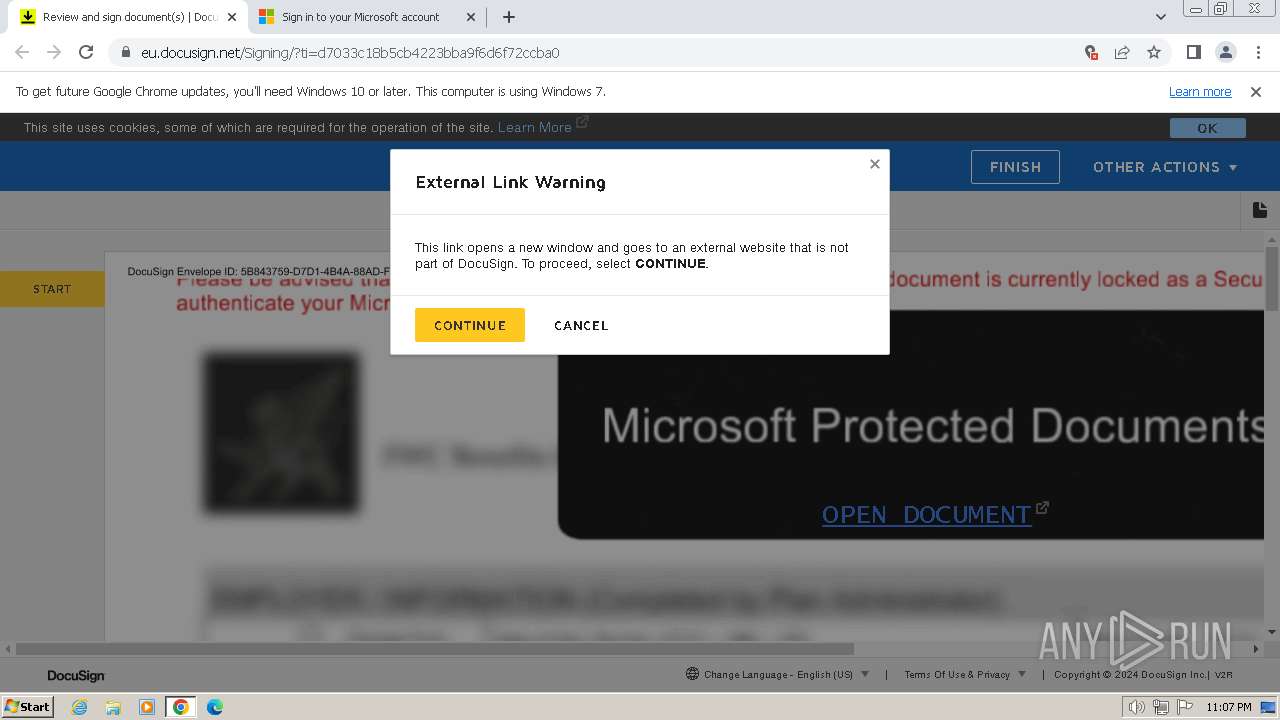Reload the current page
Image resolution: width=1280 pixels, height=720 pixels.
[x=86, y=53]
